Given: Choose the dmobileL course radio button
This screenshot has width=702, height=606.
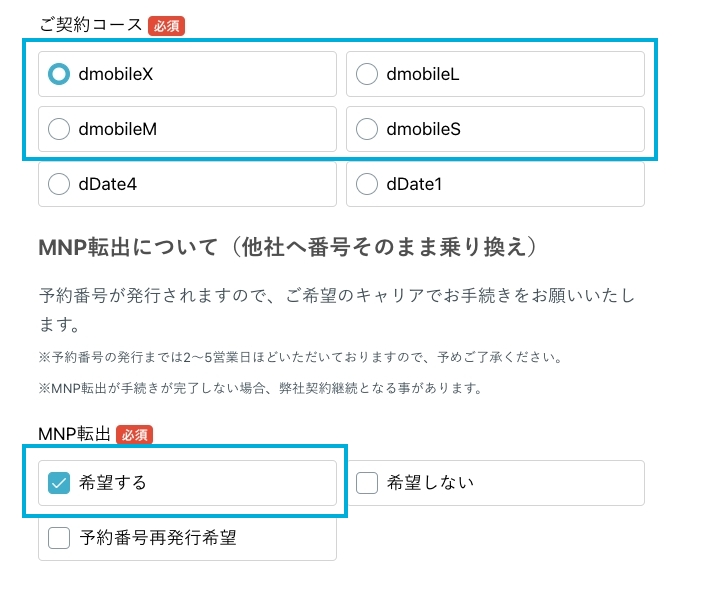Looking at the screenshot, I should pyautogui.click(x=367, y=74).
